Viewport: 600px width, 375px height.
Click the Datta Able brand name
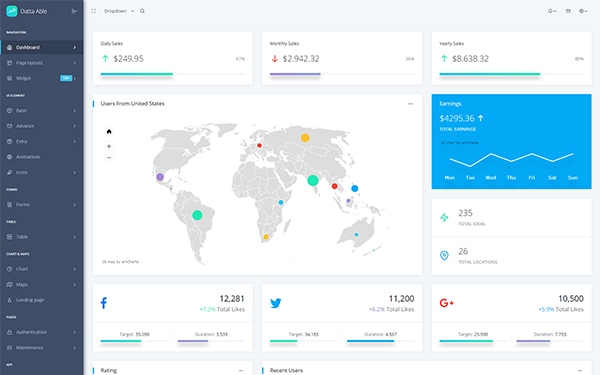[x=34, y=11]
